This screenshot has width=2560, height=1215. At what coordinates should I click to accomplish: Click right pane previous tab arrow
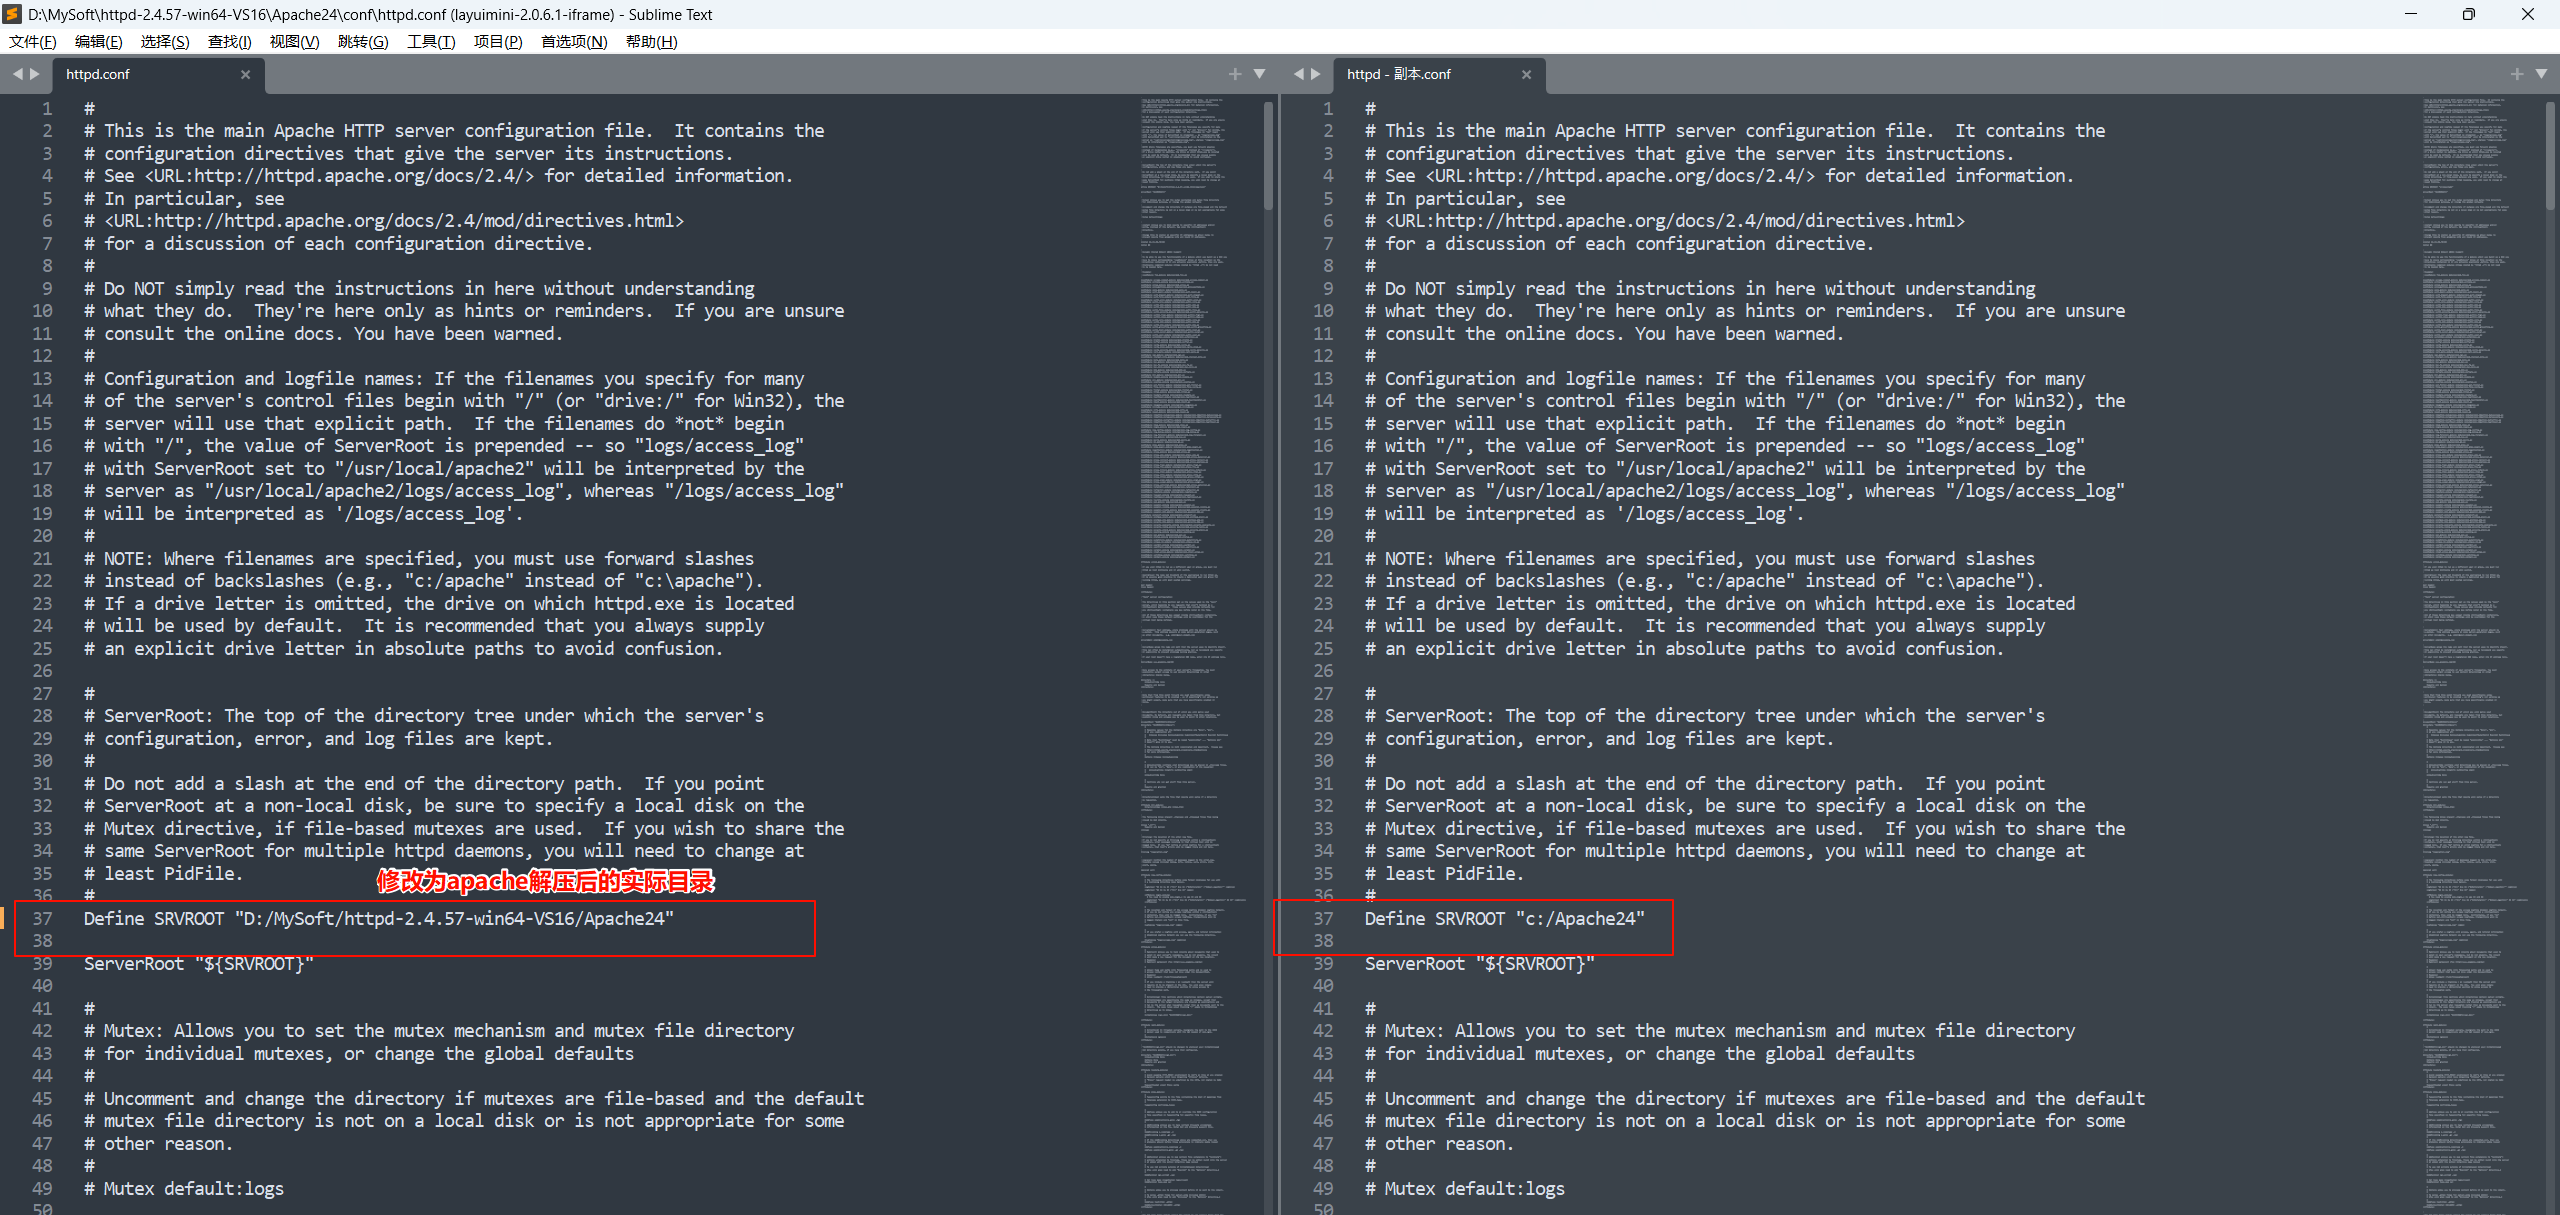tap(1298, 74)
